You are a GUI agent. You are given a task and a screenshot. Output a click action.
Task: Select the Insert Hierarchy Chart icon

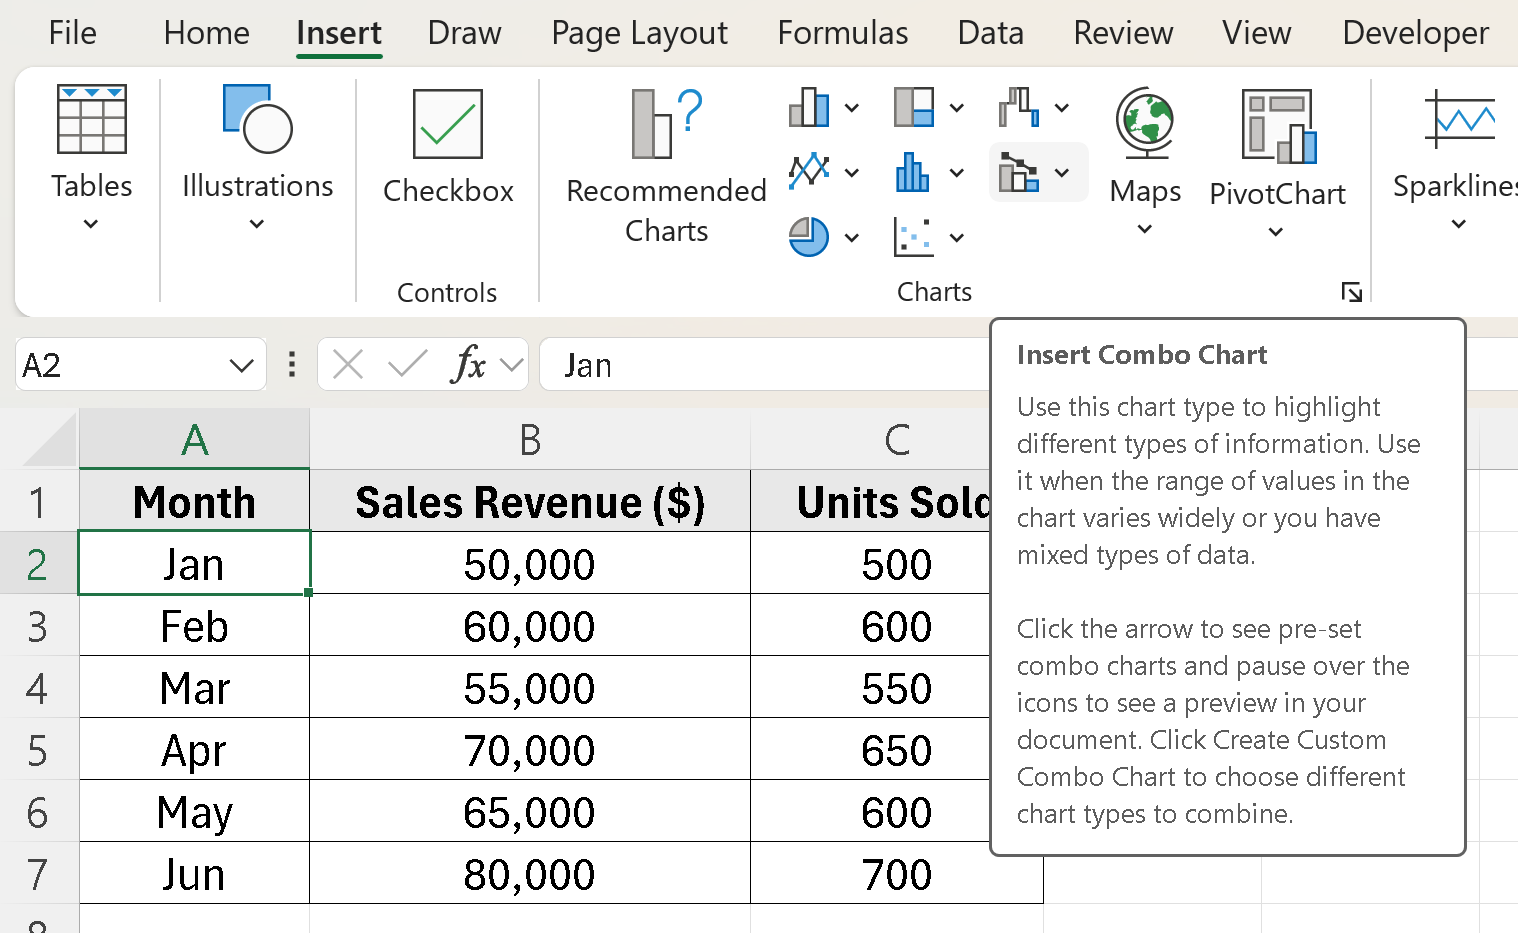[914, 108]
